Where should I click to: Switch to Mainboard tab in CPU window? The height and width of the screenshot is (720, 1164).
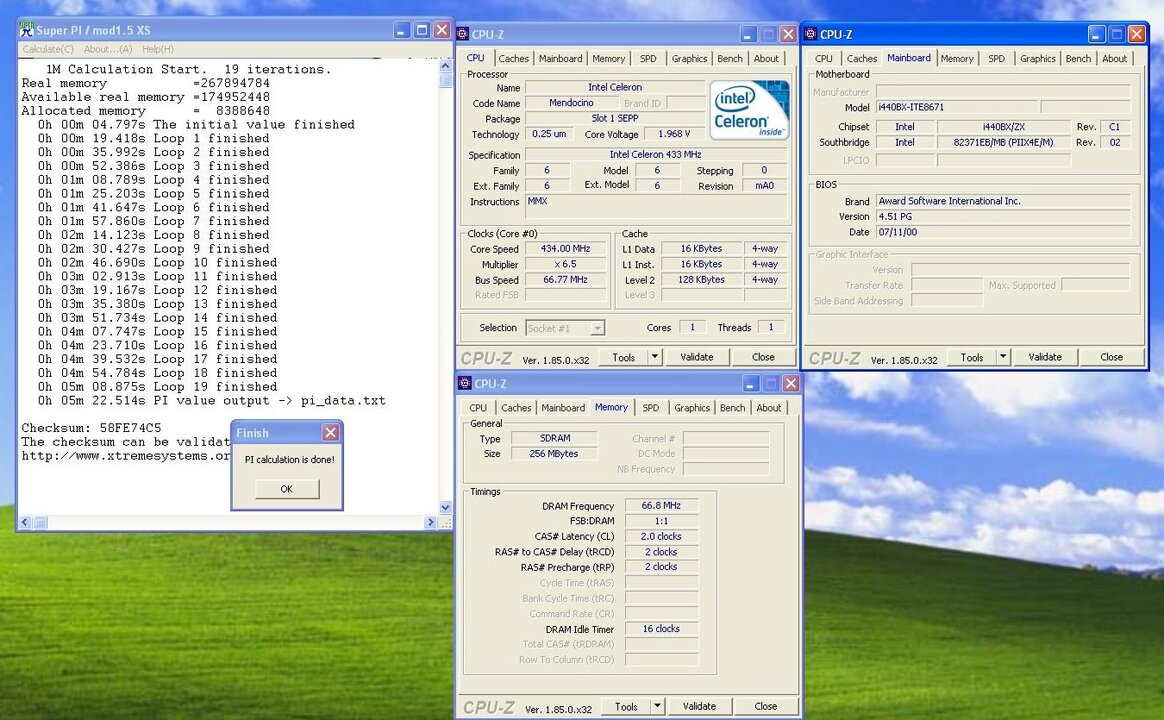(x=560, y=59)
